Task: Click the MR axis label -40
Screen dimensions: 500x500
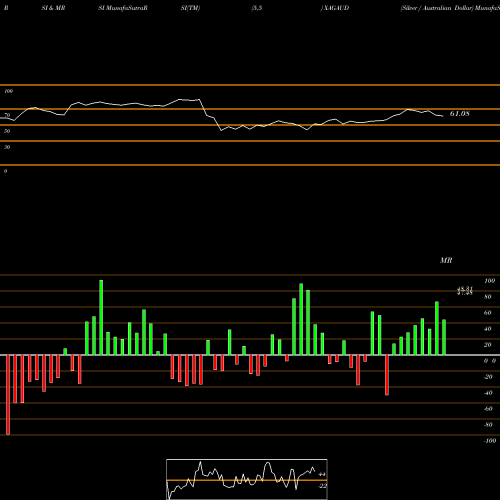Action: tap(488, 393)
